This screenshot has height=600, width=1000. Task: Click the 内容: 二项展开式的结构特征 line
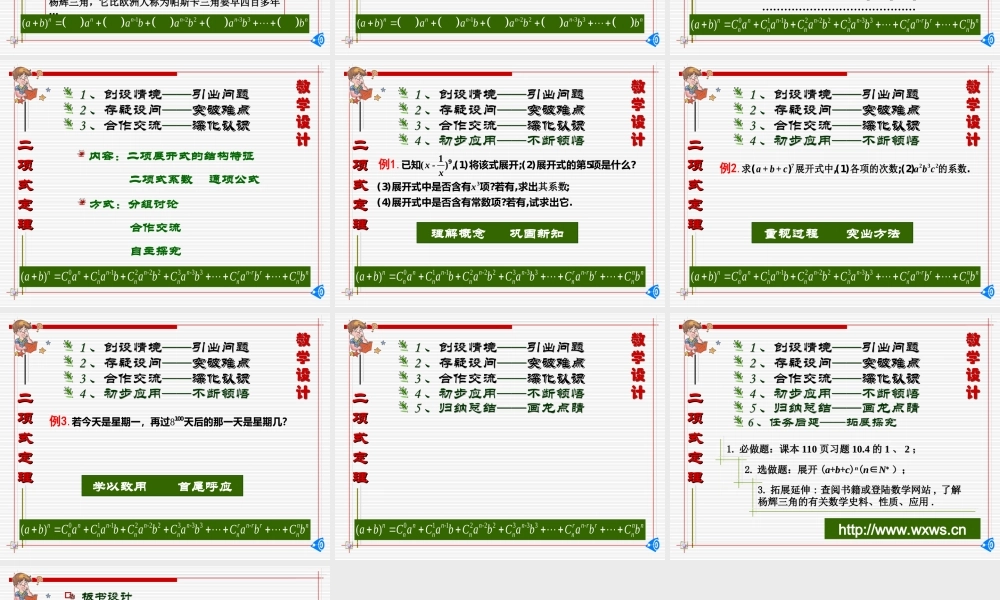(171, 156)
